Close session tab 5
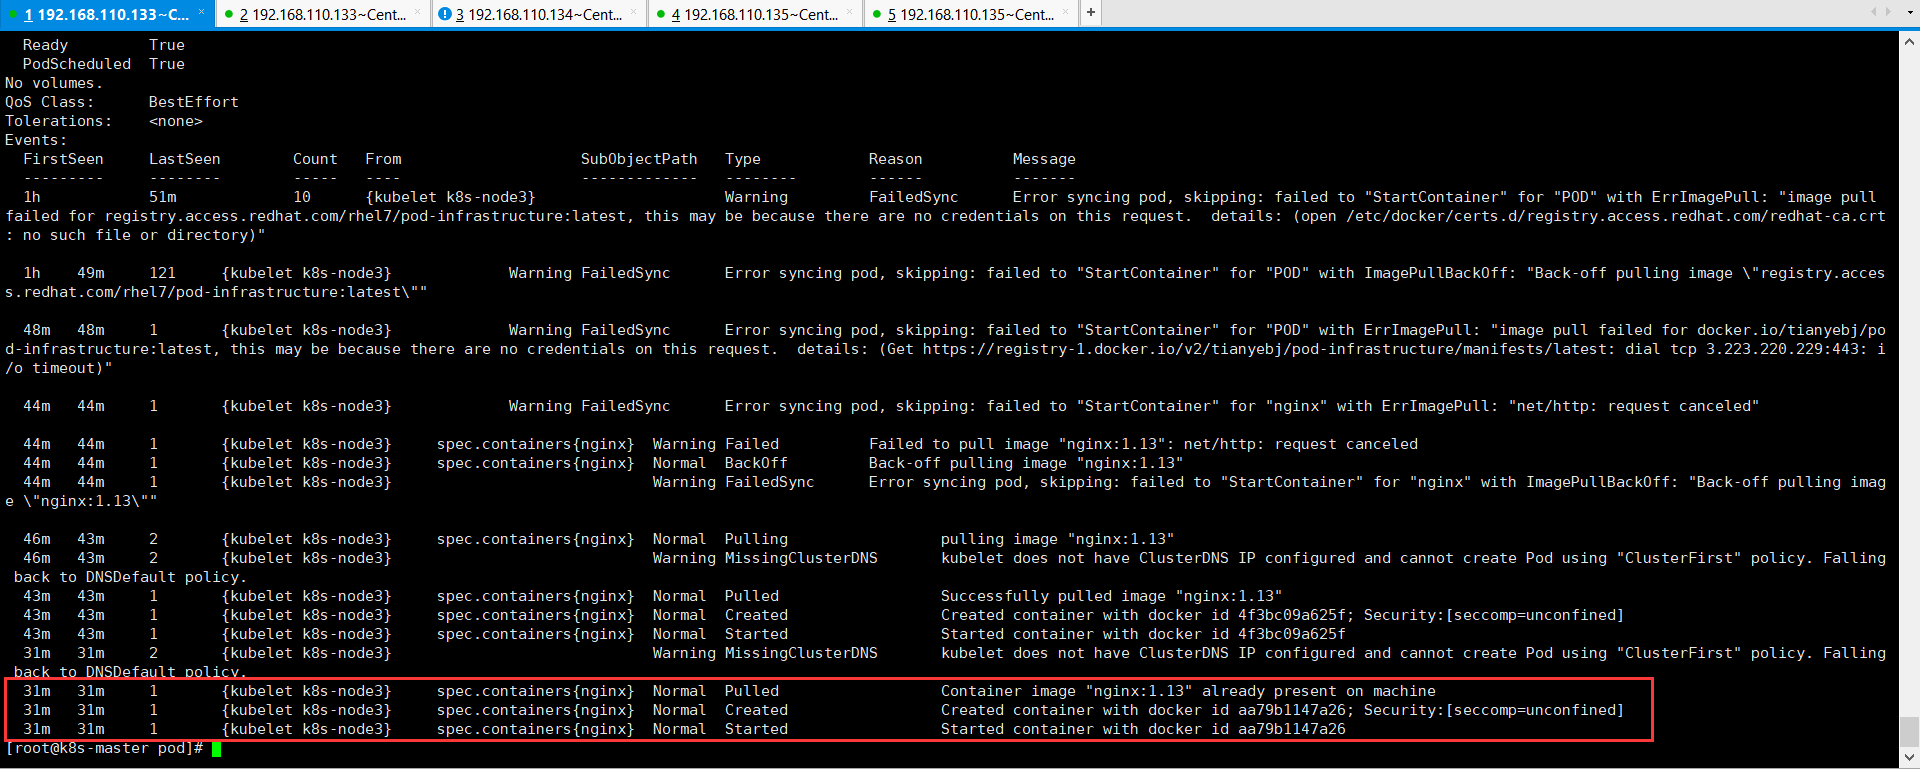 1066,12
